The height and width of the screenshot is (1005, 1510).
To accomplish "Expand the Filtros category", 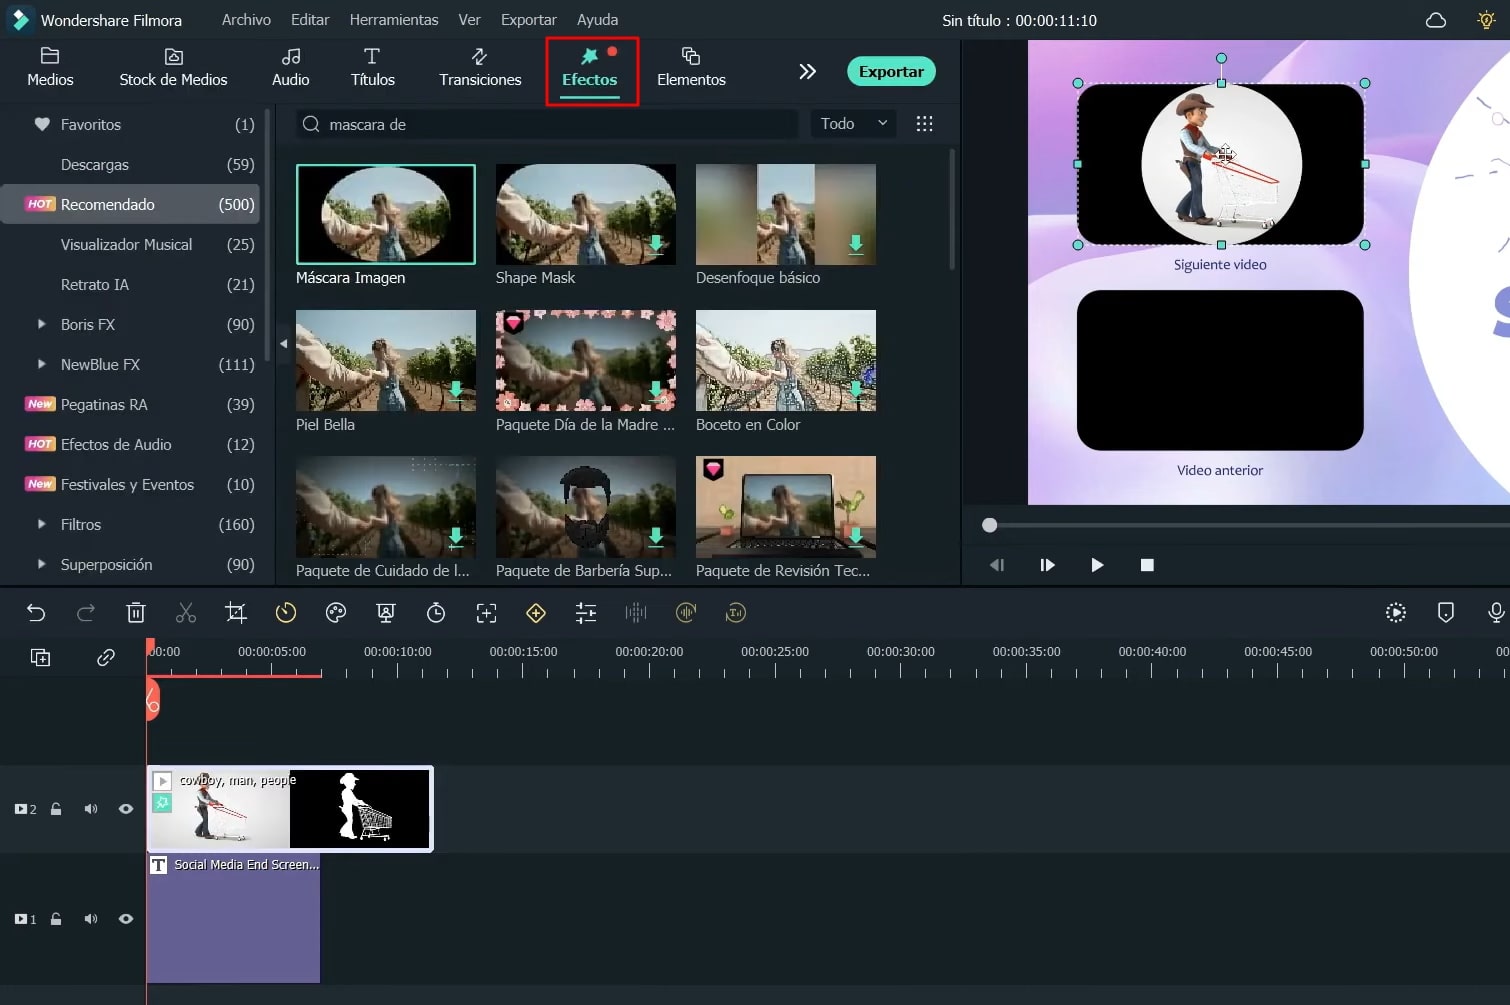I will click(x=41, y=524).
